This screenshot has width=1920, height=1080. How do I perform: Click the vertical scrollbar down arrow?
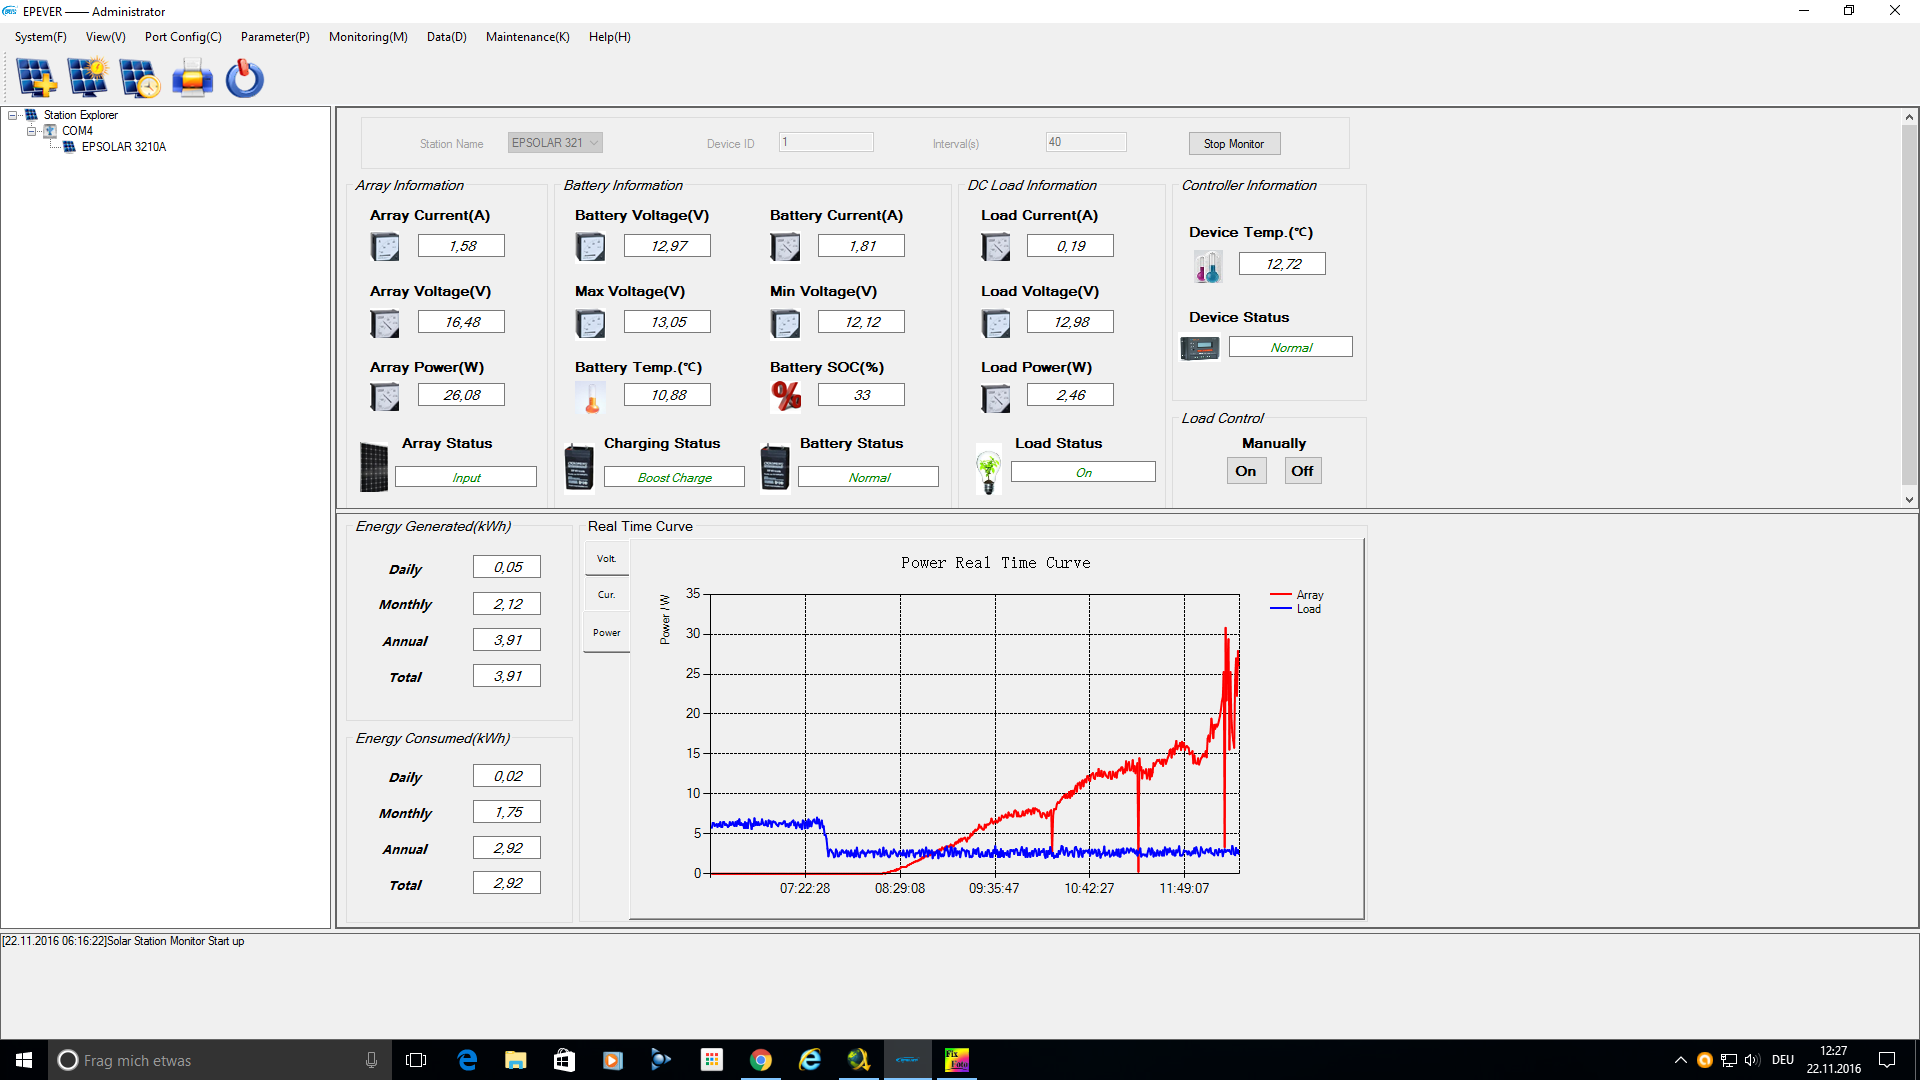point(1908,500)
